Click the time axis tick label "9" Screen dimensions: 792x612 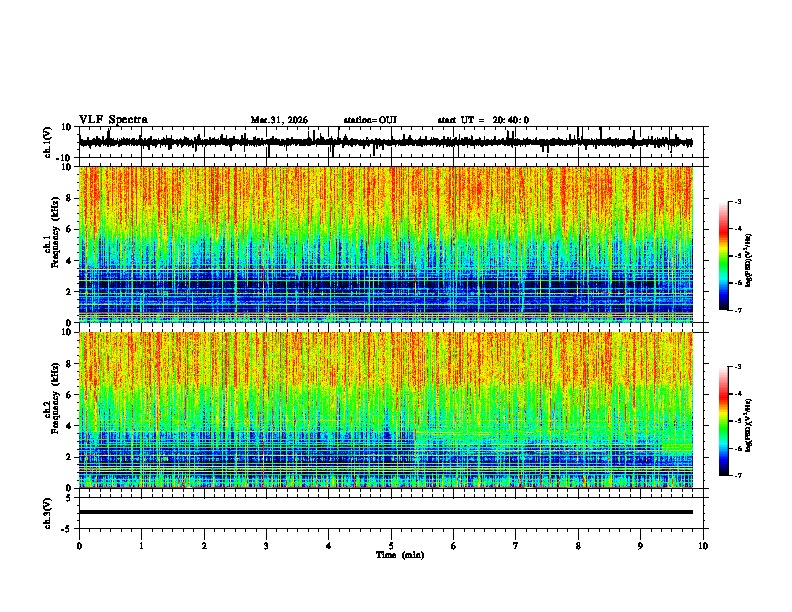[x=640, y=546]
